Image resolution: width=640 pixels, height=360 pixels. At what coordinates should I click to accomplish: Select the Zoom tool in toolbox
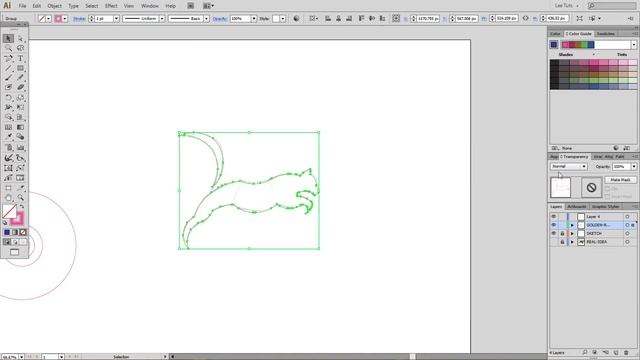coord(20,198)
